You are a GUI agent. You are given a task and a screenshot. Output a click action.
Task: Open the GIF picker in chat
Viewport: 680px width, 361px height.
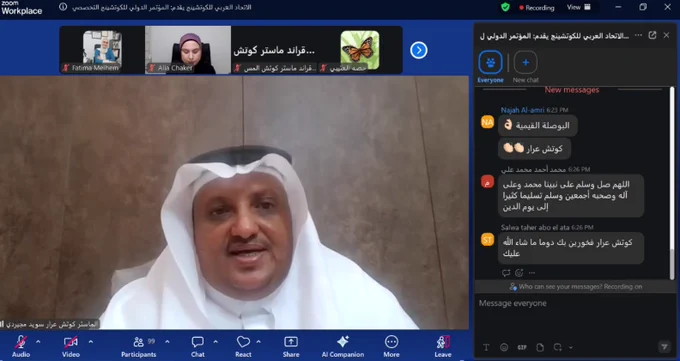tap(522, 348)
